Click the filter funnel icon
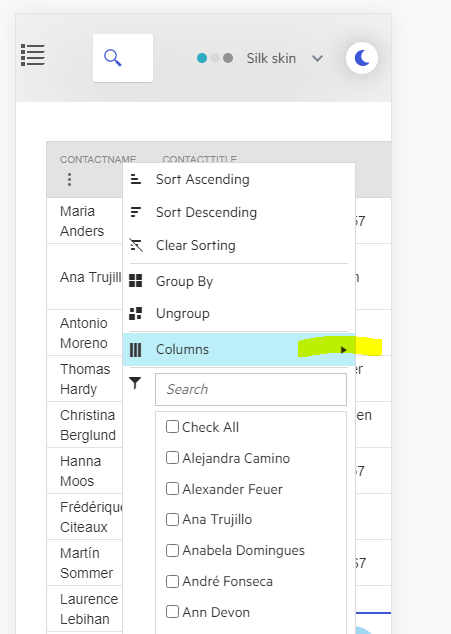451x634 pixels. pos(135,383)
